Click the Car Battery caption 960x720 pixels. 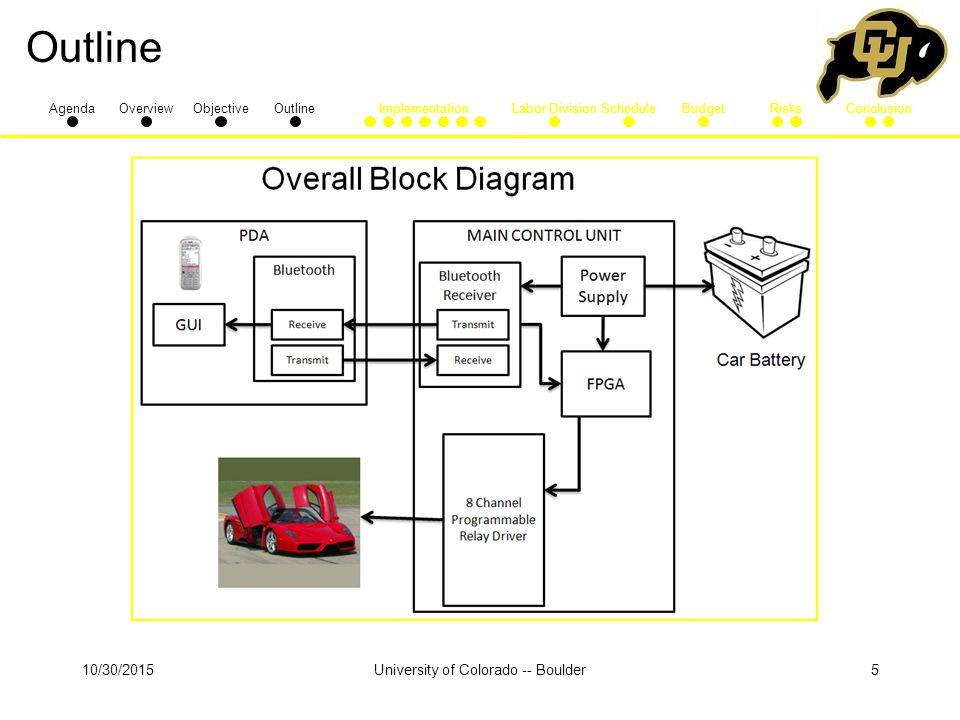coord(760,359)
